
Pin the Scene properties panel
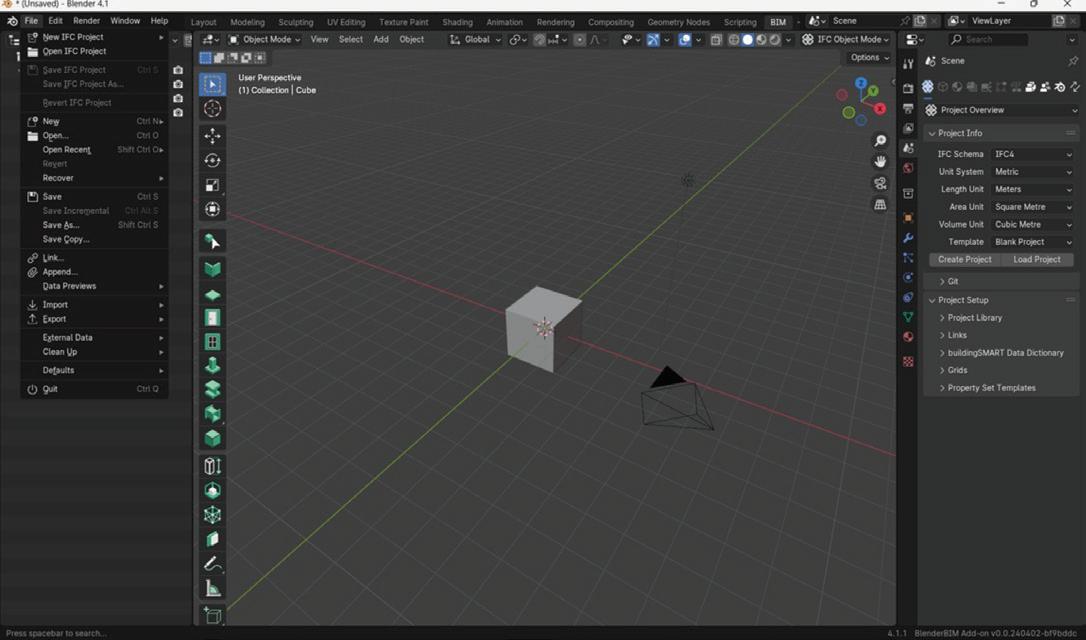click(x=1073, y=61)
